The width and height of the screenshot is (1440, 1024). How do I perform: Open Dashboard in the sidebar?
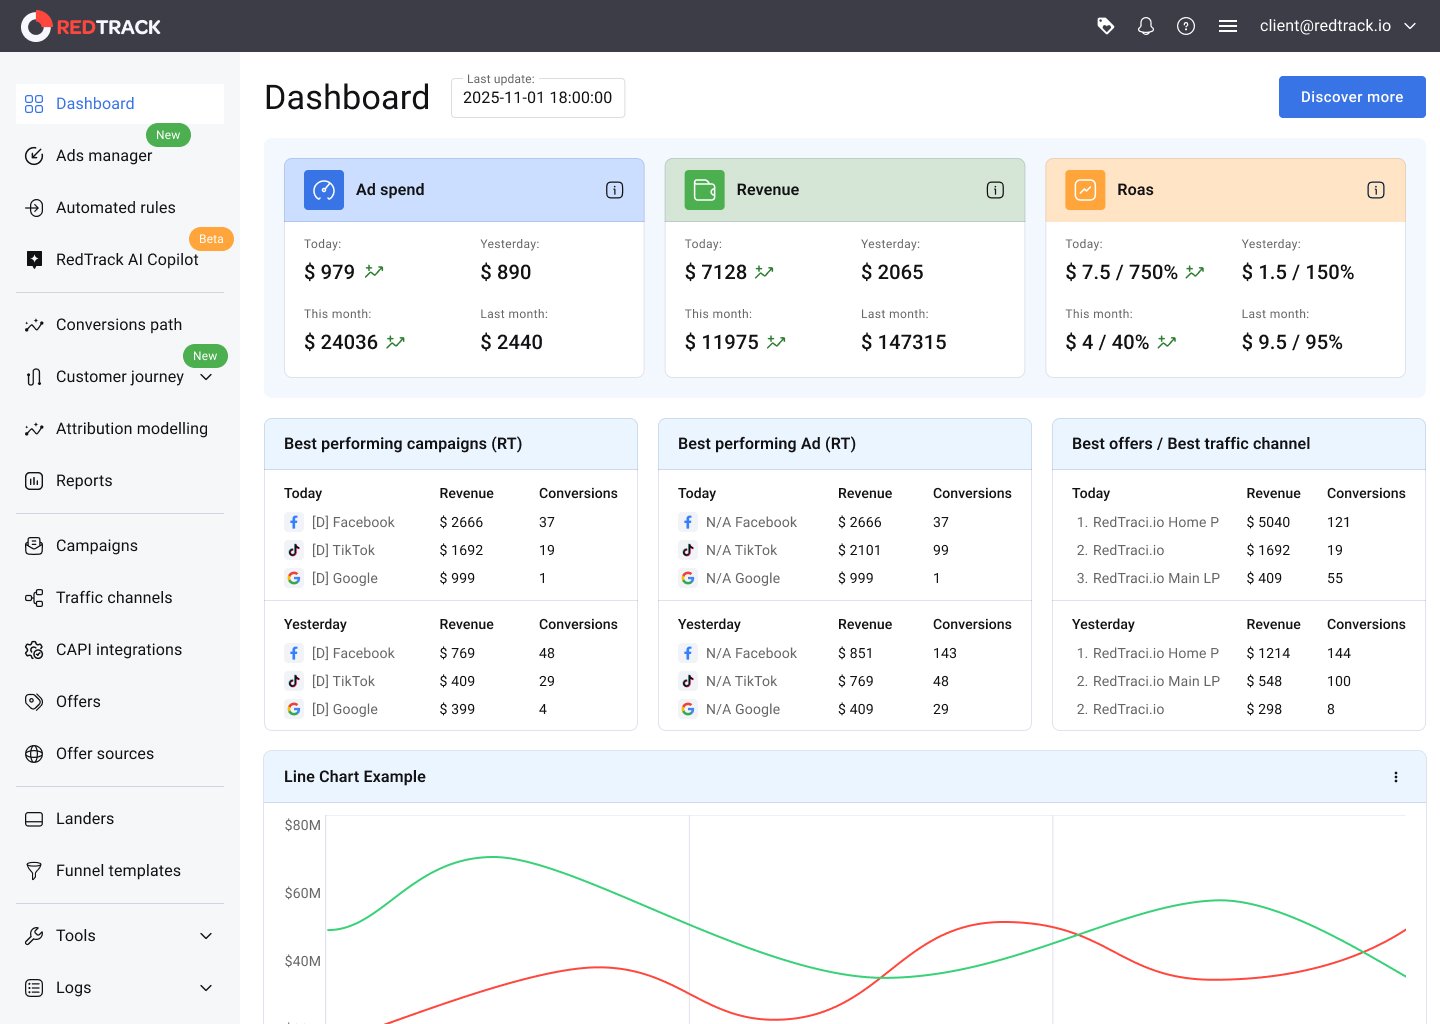click(x=120, y=104)
